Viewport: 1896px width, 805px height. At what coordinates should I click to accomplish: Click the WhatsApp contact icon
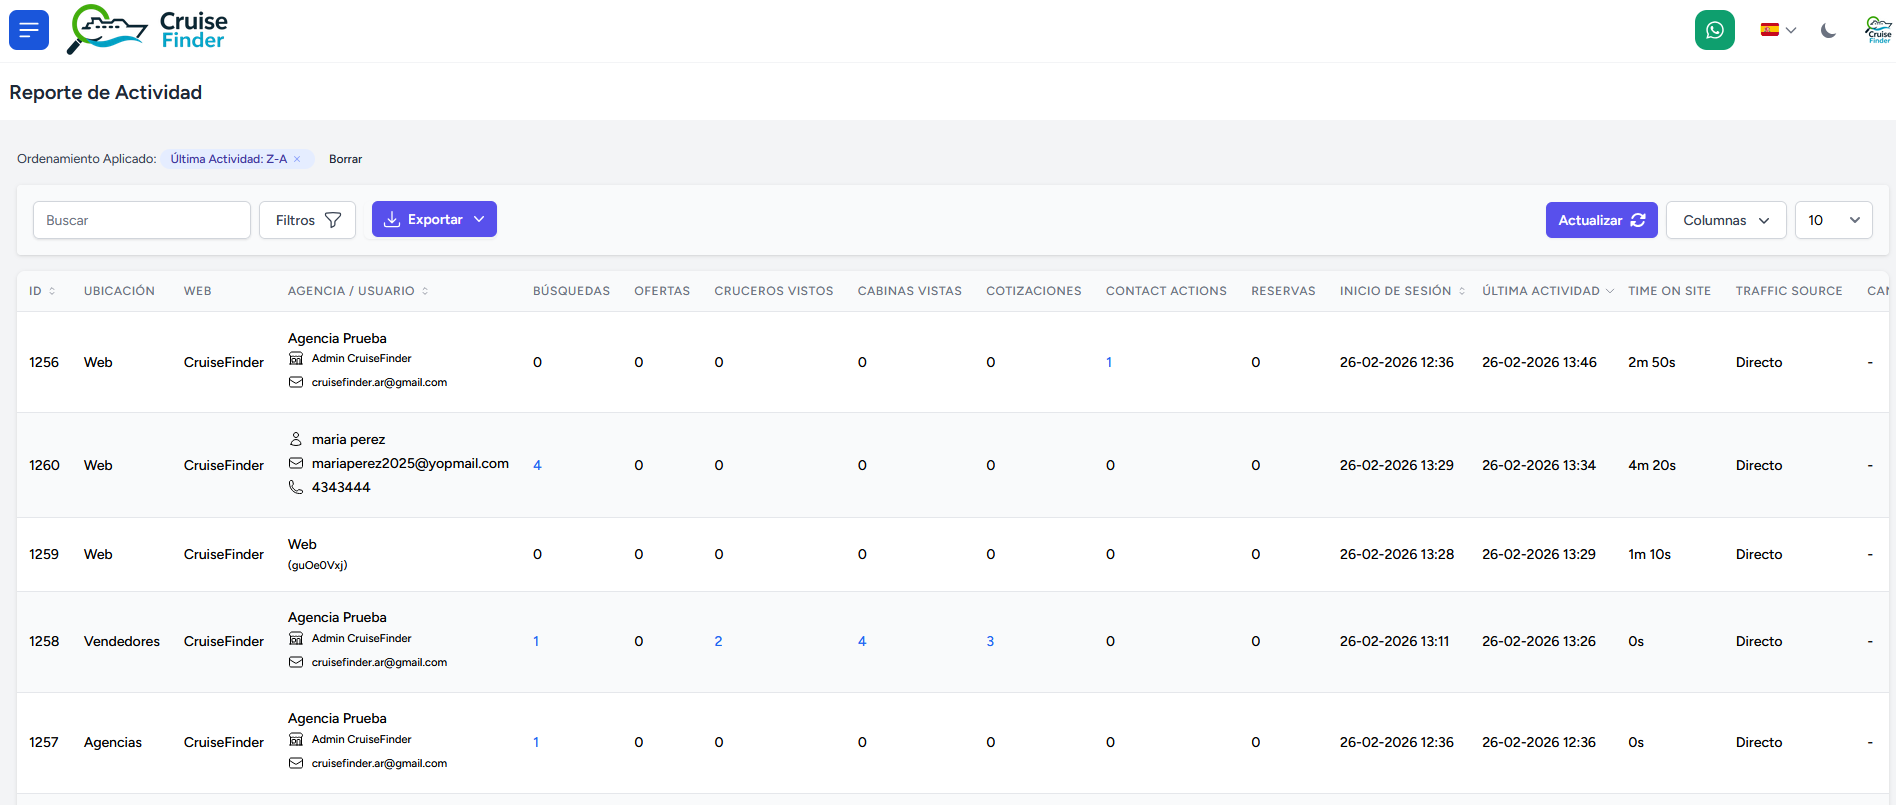coord(1714,30)
